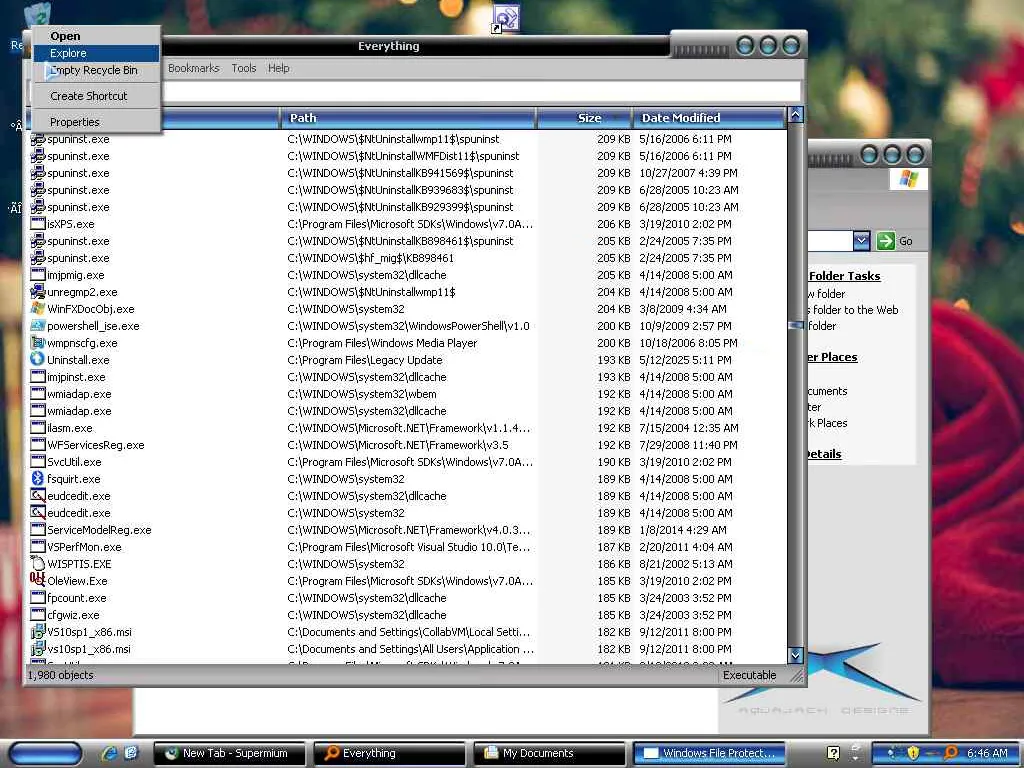Click the icon of fpcount.exe

(37, 597)
